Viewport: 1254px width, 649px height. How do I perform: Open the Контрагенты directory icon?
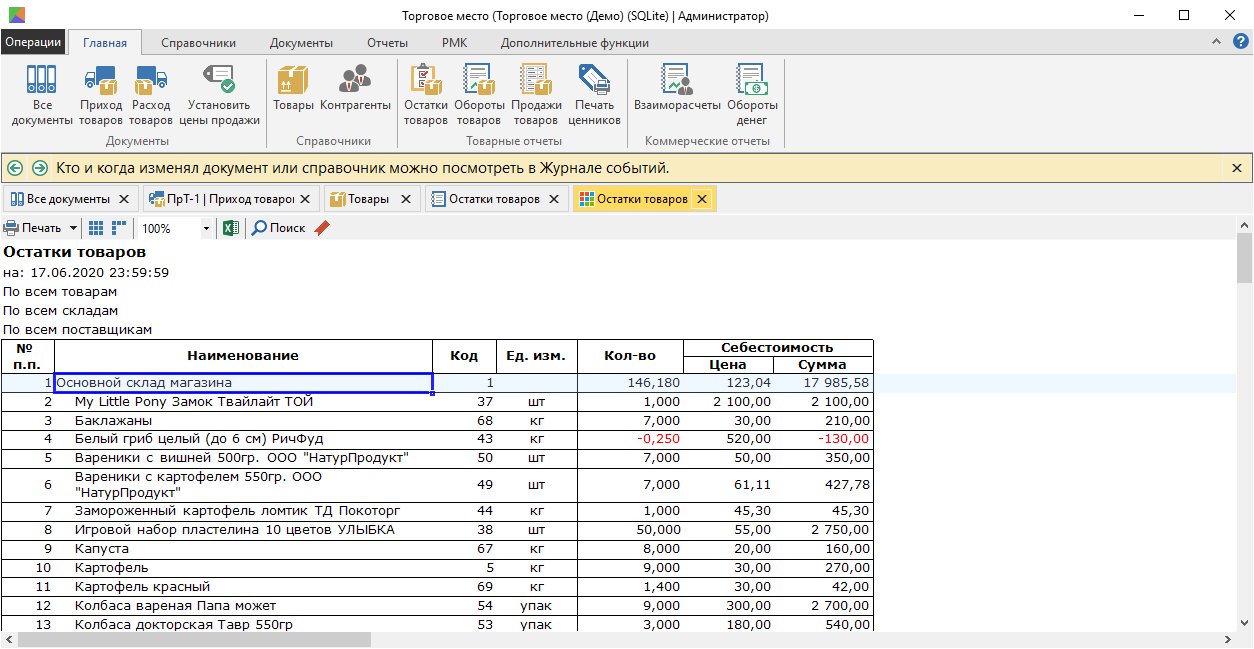(355, 88)
